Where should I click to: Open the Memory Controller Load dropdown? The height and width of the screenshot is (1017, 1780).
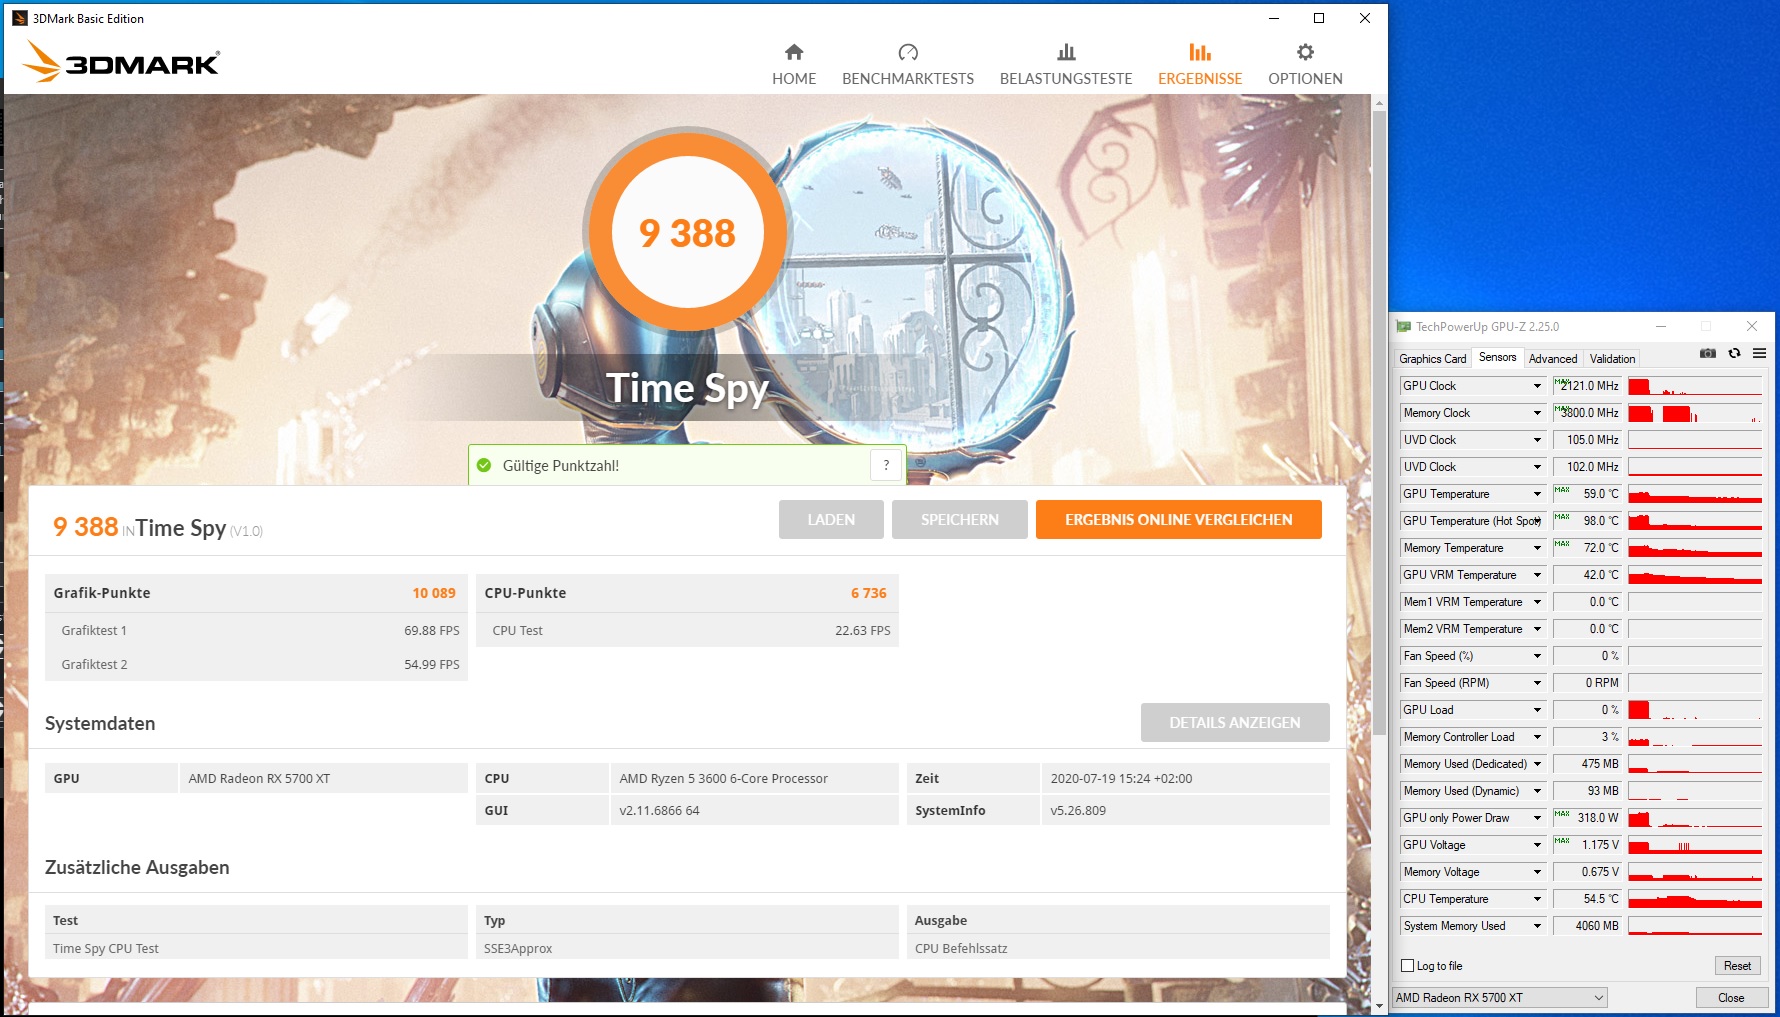click(1537, 737)
